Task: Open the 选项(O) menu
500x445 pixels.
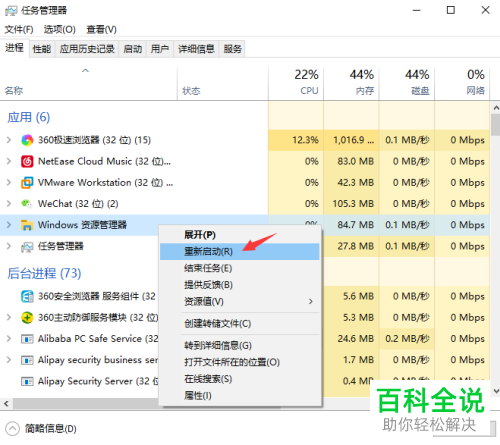Action: tap(60, 30)
